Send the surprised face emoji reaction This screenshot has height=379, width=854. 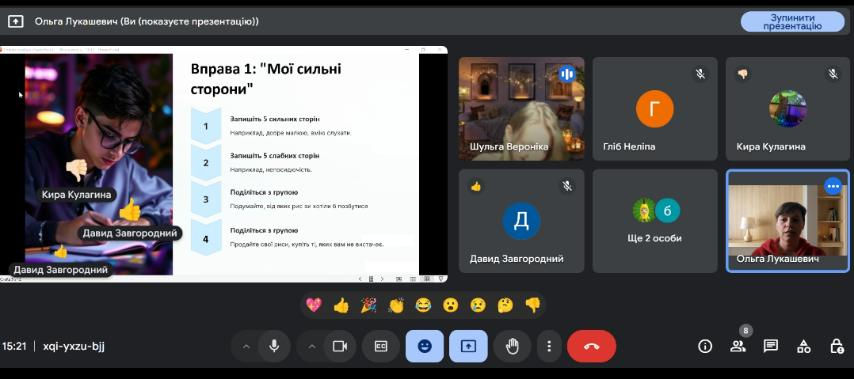(450, 305)
